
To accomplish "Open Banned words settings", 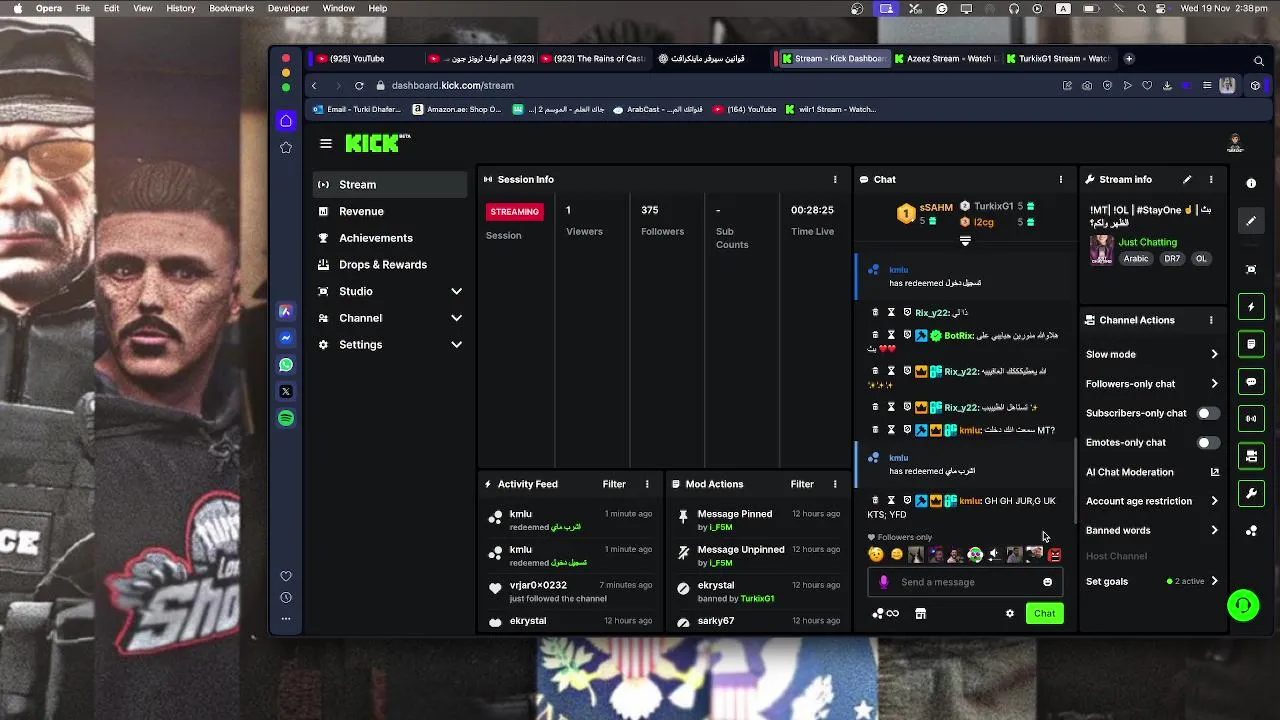I will click(1152, 530).
